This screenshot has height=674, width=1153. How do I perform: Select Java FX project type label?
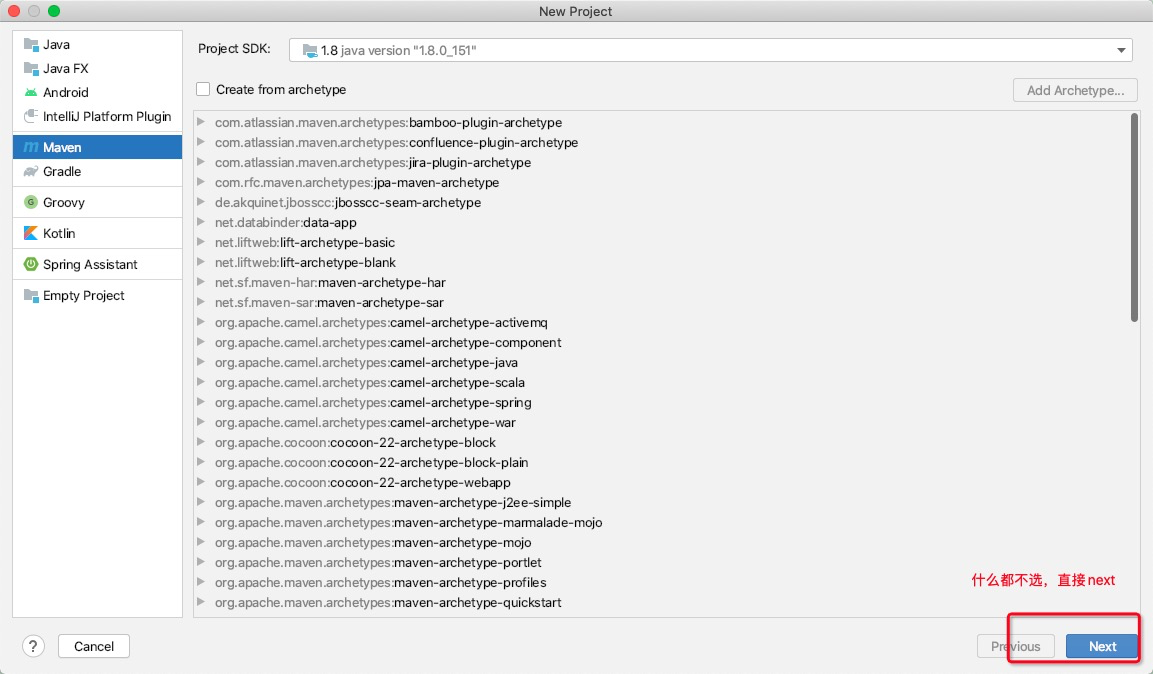pyautogui.click(x=65, y=68)
